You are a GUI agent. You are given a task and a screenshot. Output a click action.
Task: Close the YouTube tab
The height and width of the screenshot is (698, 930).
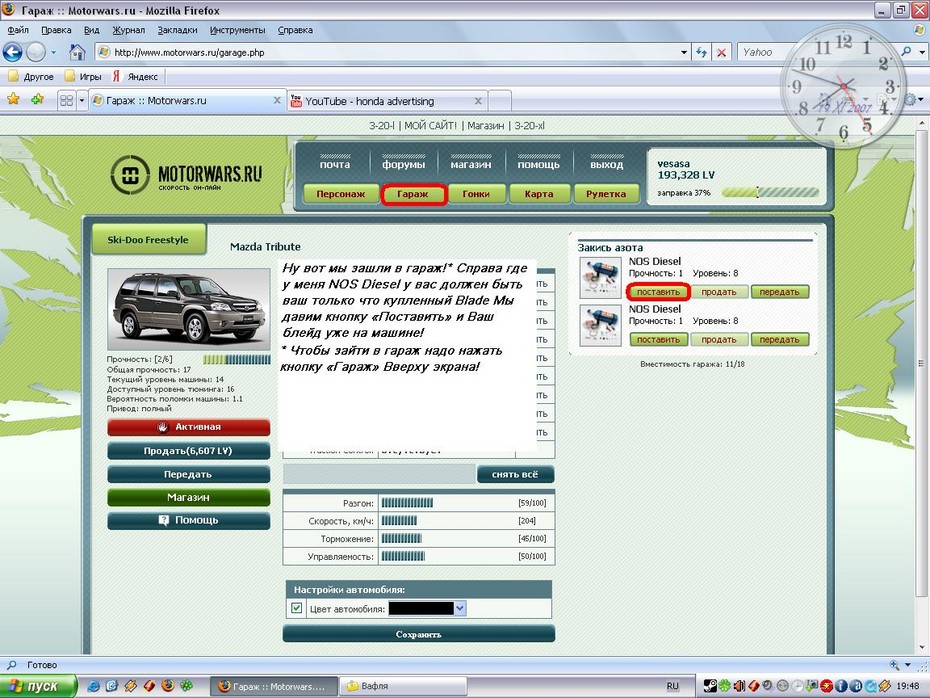pos(478,101)
